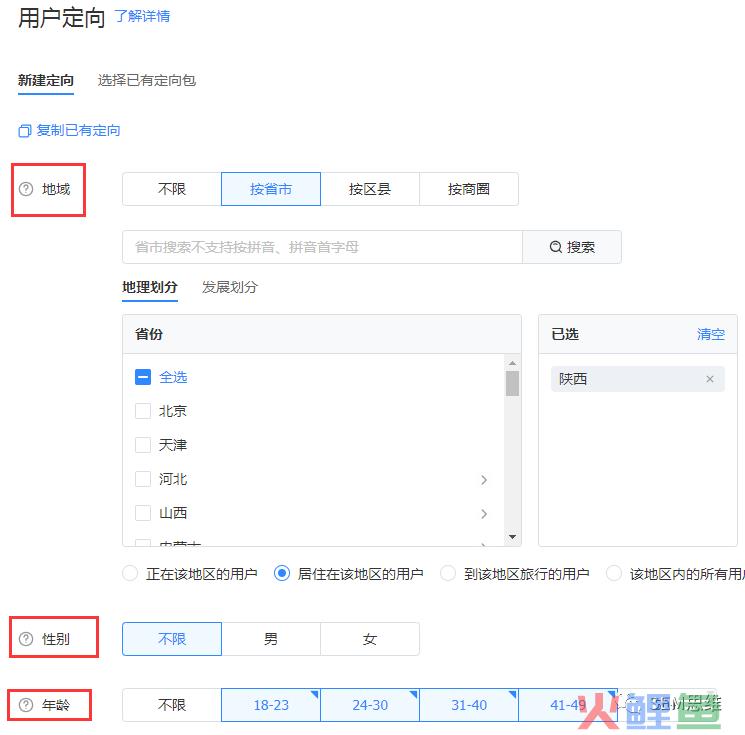
Task: Click the help icon beside 性别
Action: tap(26, 639)
